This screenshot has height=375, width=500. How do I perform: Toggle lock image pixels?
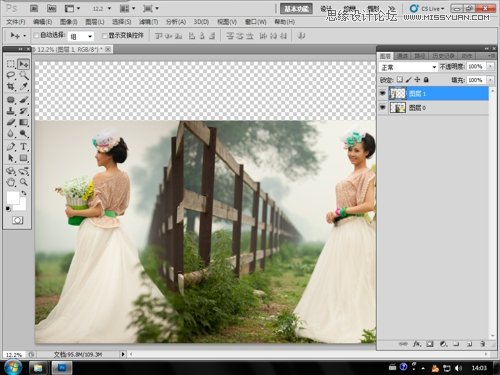tap(409, 80)
